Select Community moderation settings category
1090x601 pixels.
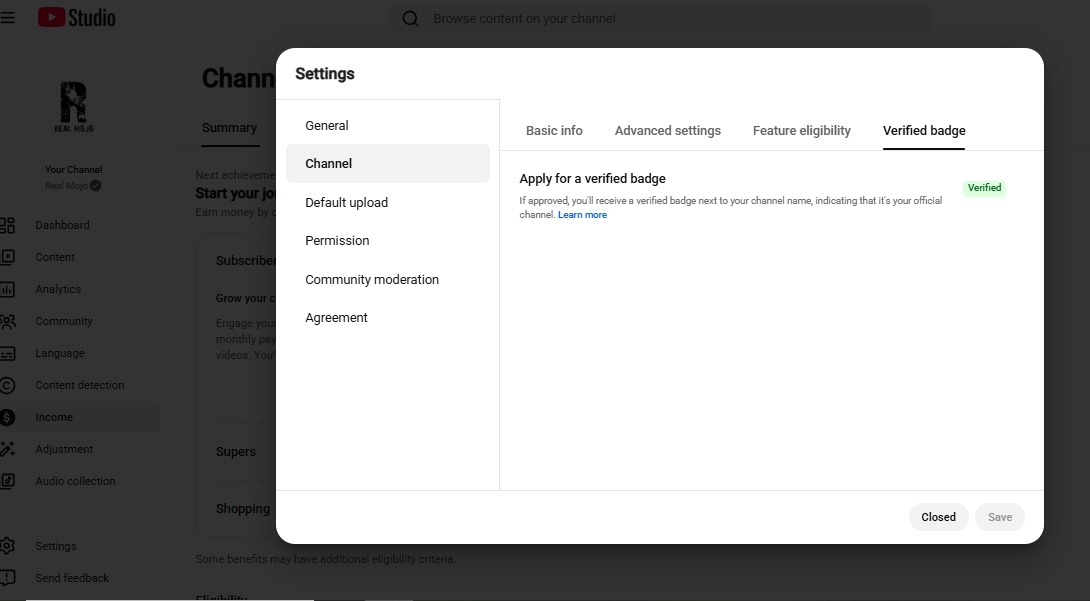coord(388,279)
